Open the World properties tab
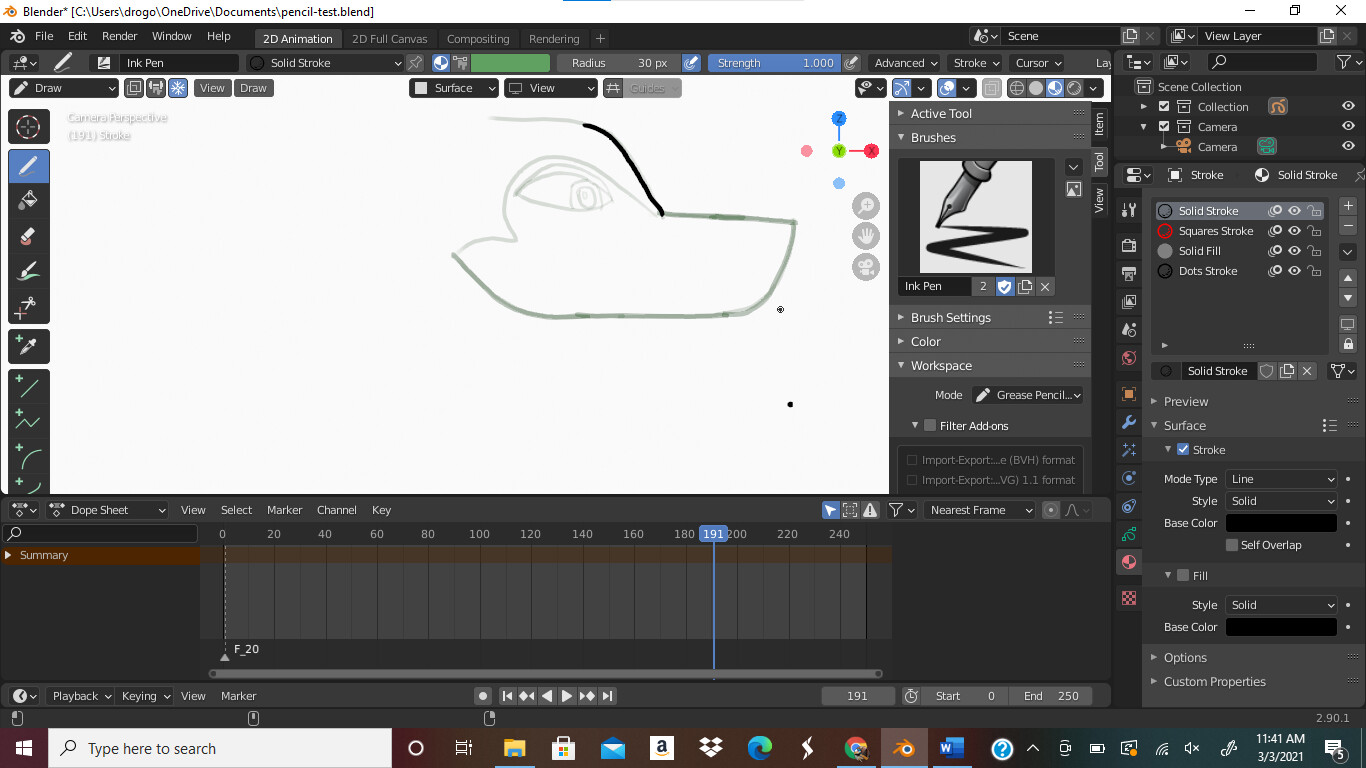Screen dimensions: 1366x768 pyautogui.click(x=1129, y=358)
